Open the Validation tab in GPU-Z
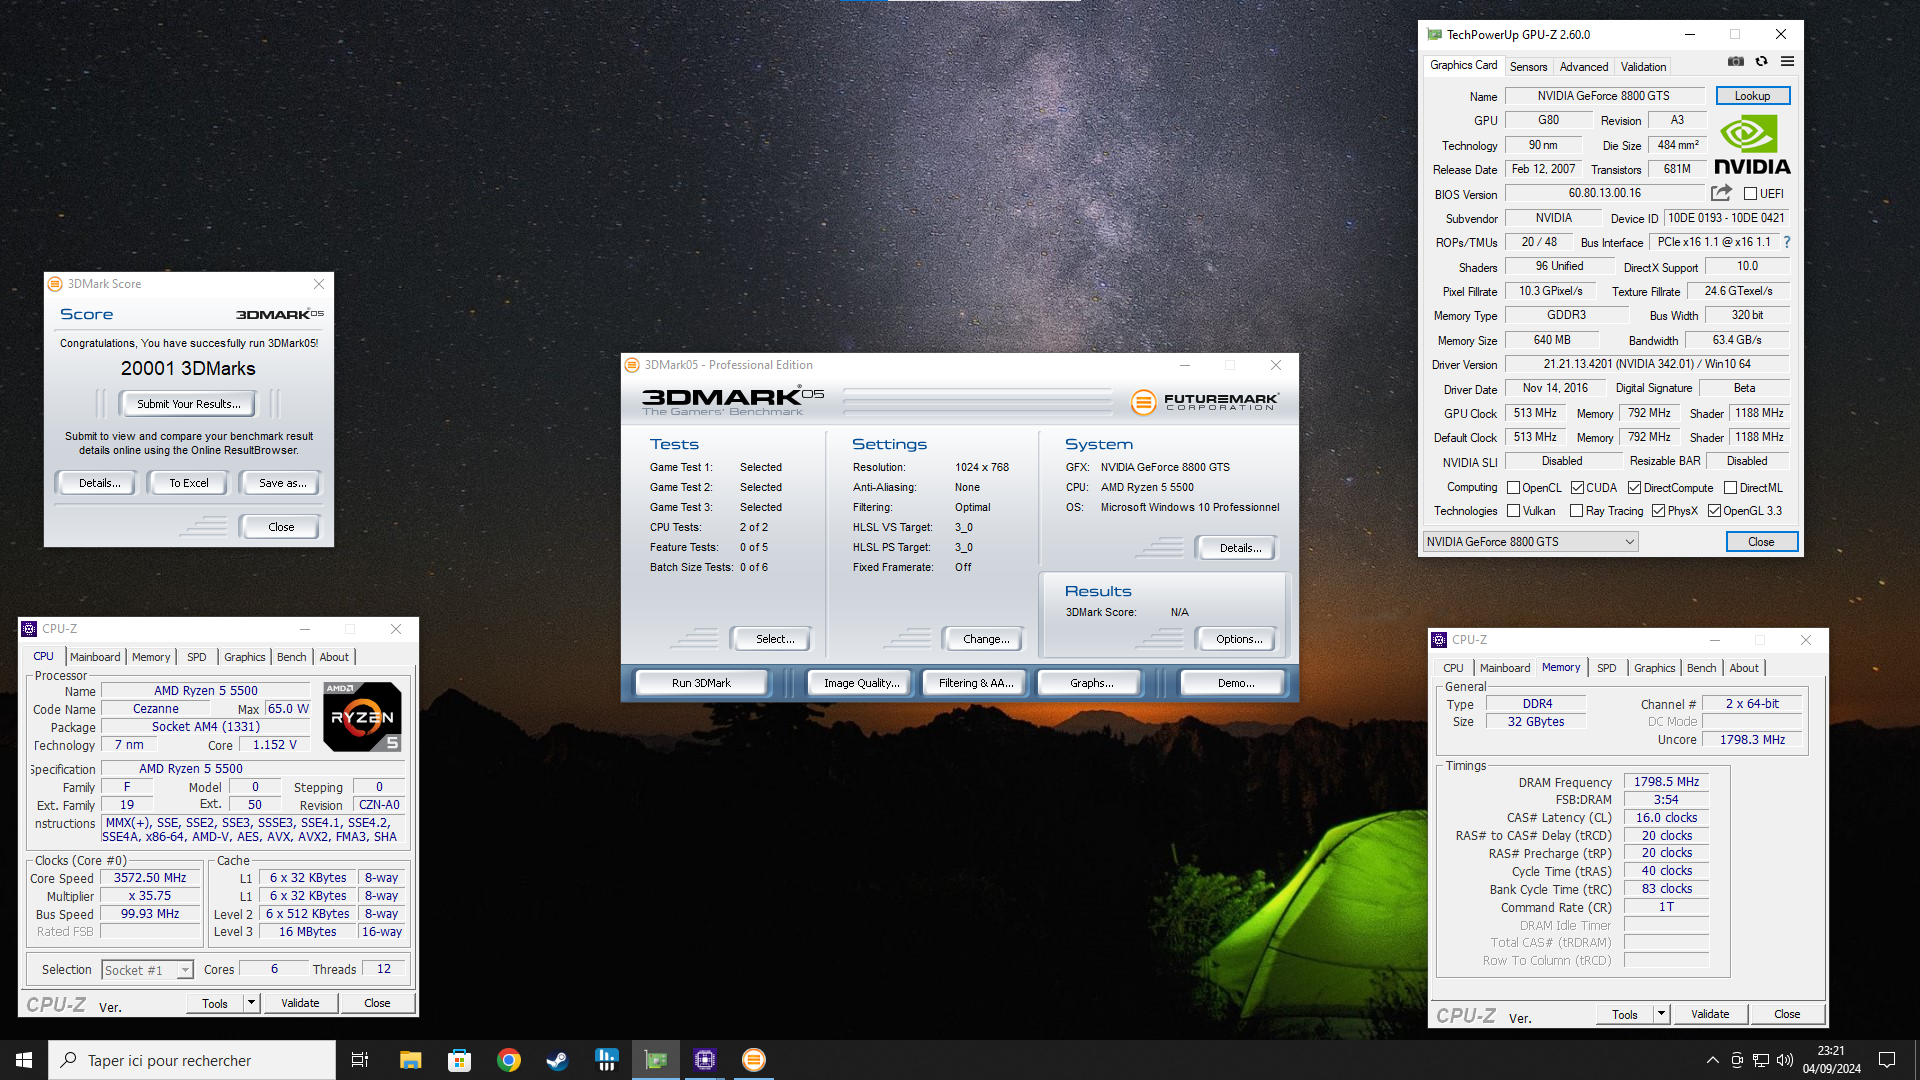Screen dimensions: 1920x1080 click(x=1643, y=67)
